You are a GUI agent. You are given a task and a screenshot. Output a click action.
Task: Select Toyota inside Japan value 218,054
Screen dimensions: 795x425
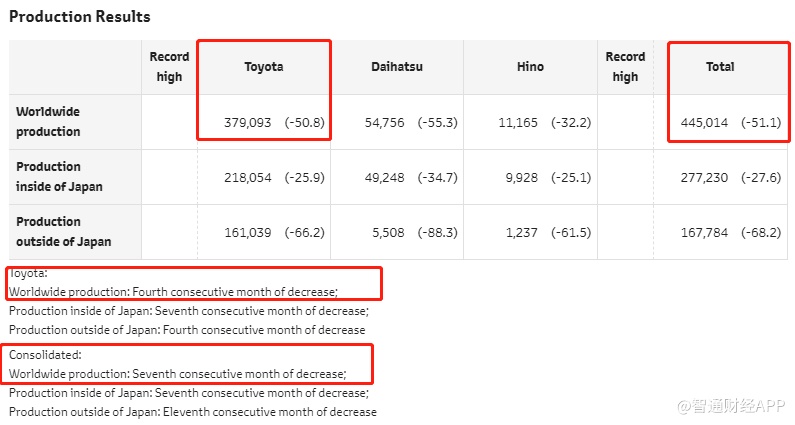(x=248, y=178)
